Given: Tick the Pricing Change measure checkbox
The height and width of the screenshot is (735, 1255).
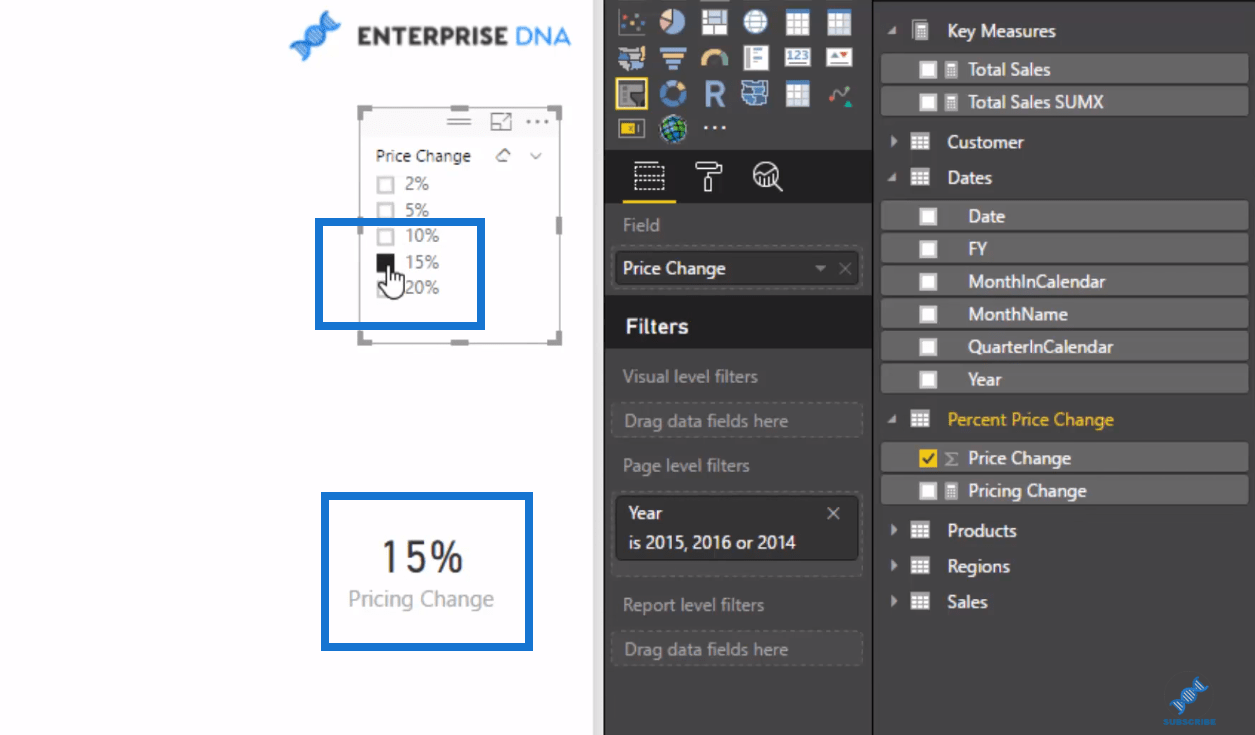Looking at the screenshot, I should (x=928, y=491).
